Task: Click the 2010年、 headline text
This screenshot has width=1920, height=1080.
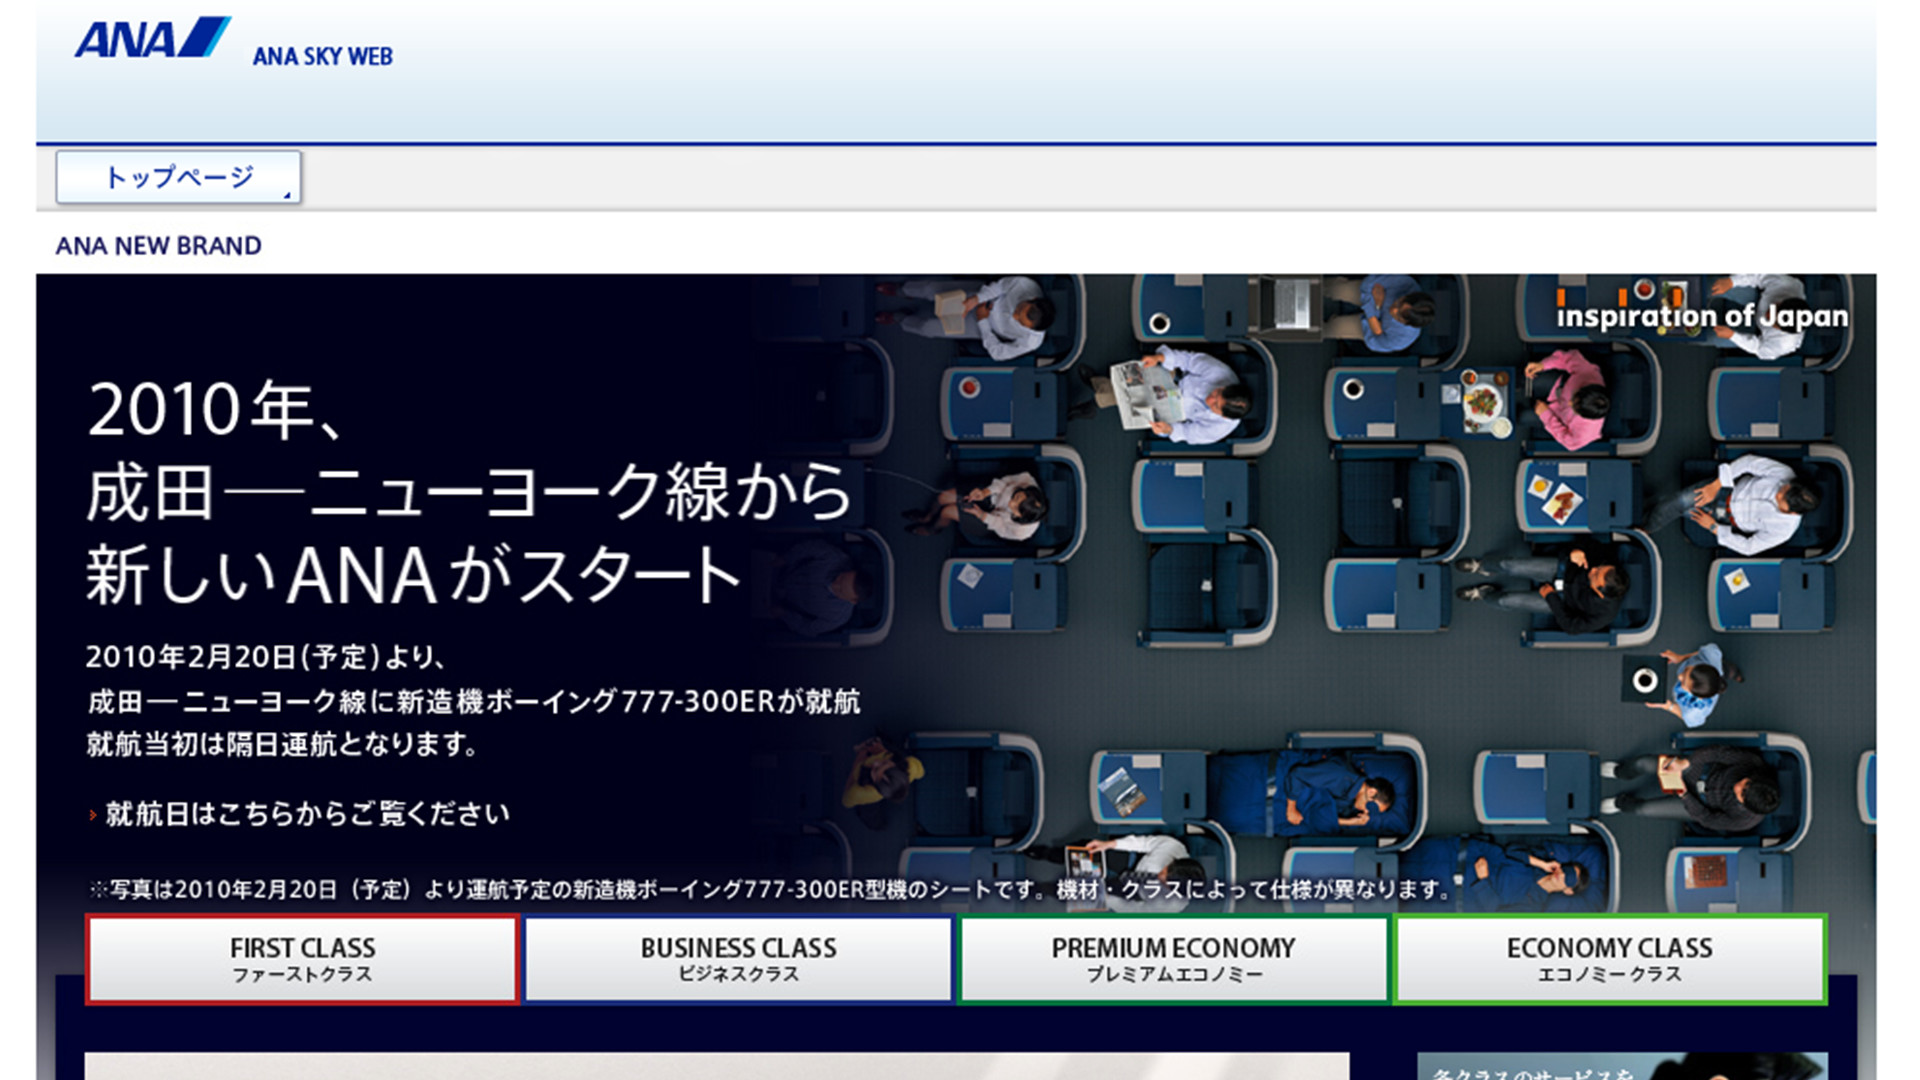Action: (x=216, y=410)
